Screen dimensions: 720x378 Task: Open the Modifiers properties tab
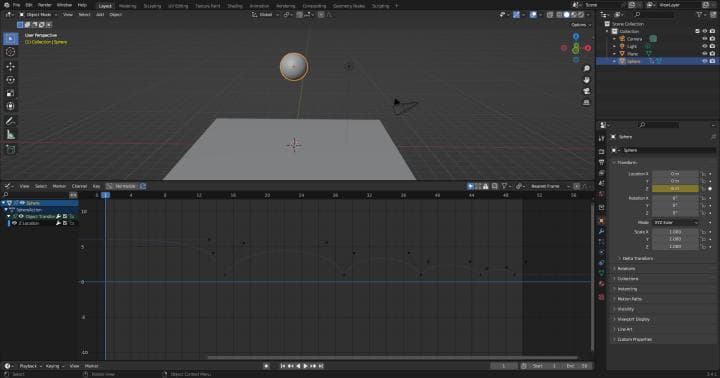602,231
